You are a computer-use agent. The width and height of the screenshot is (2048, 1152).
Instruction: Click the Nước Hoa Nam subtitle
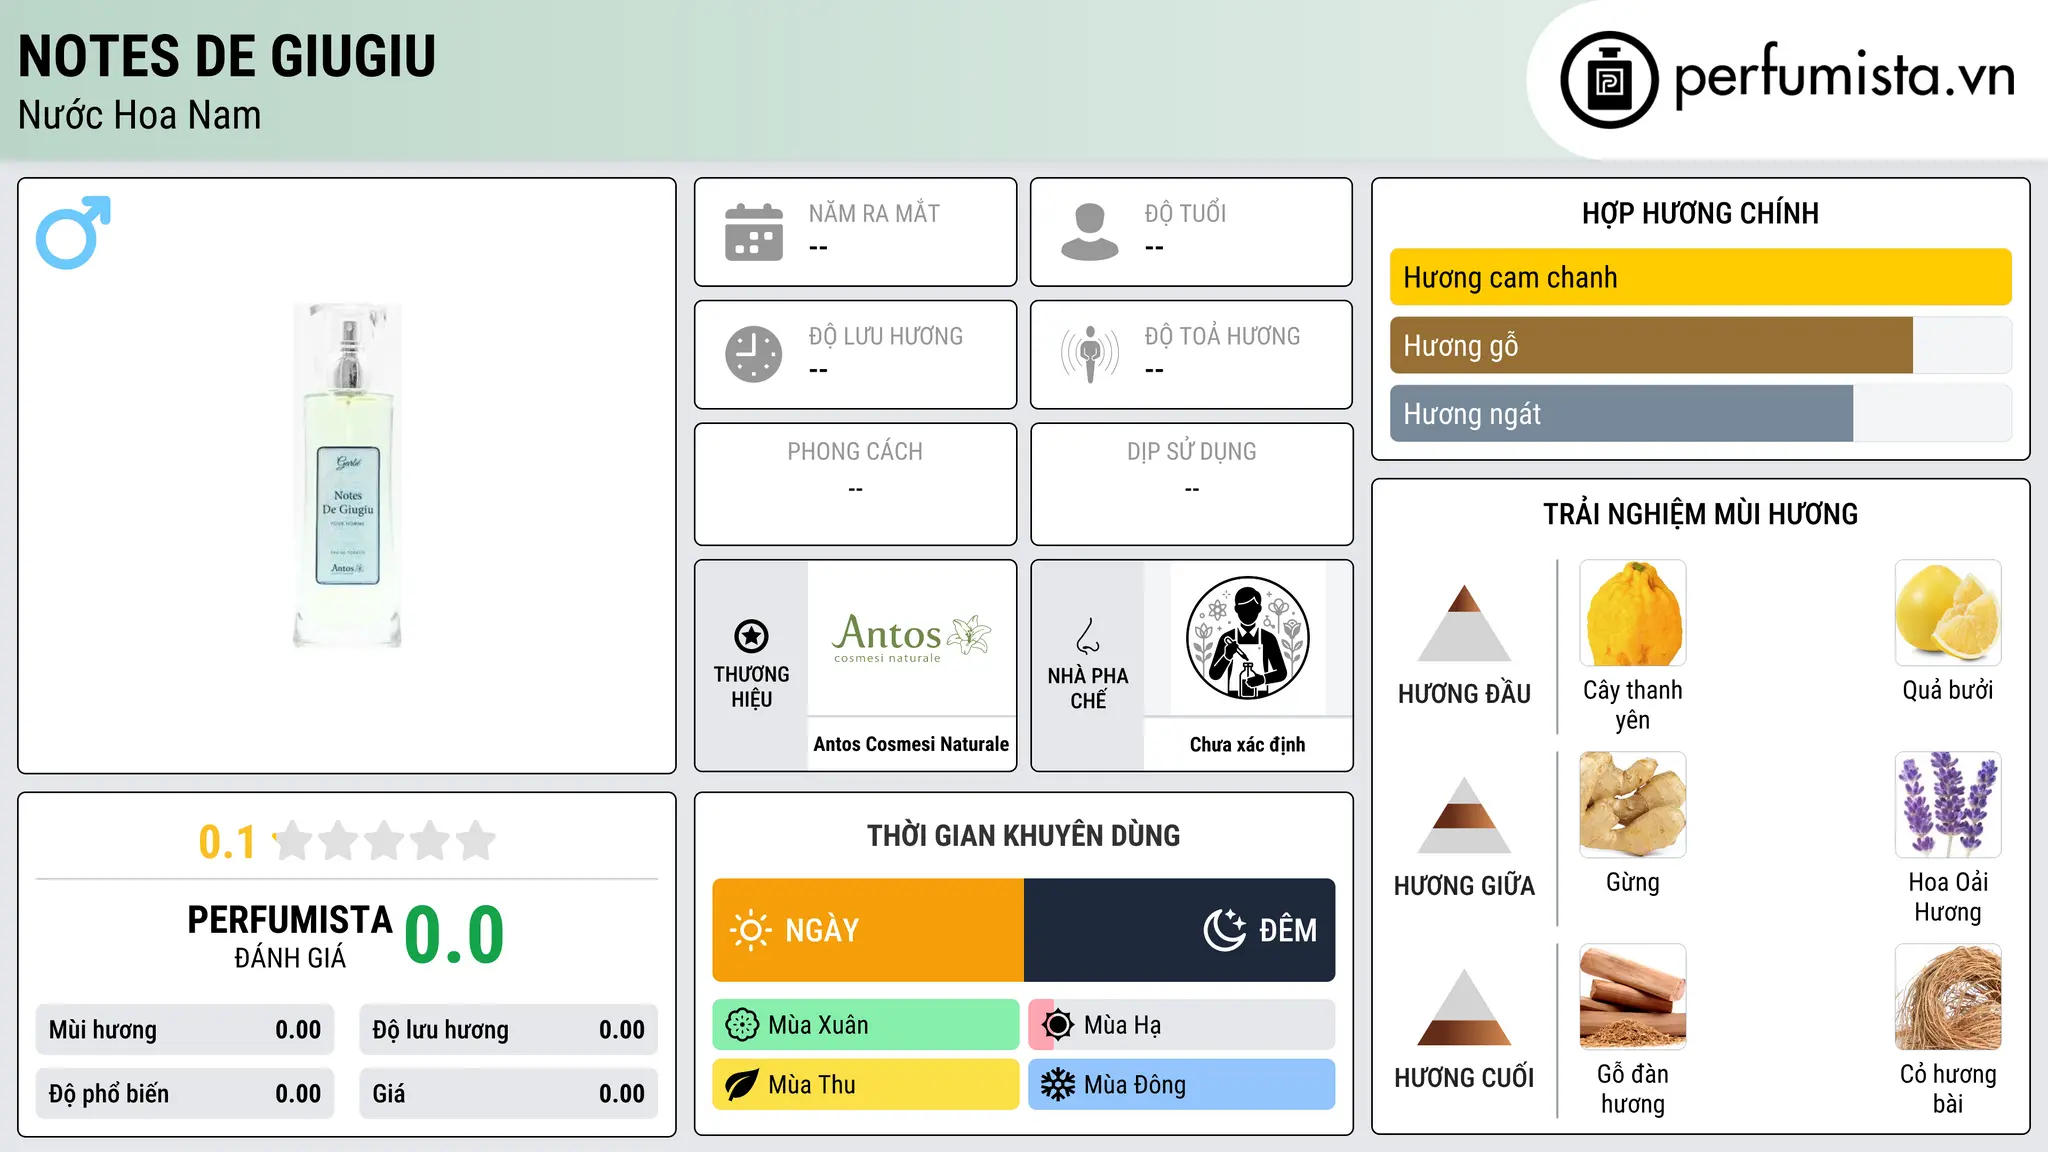(140, 115)
